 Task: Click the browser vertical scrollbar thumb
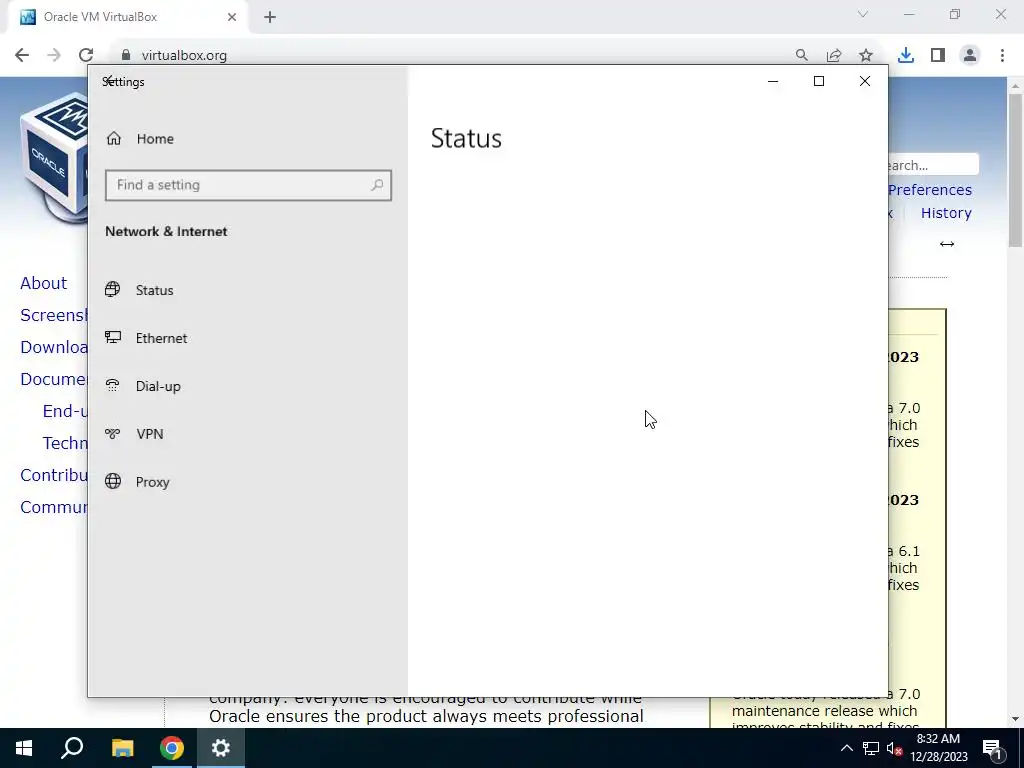[x=1015, y=170]
